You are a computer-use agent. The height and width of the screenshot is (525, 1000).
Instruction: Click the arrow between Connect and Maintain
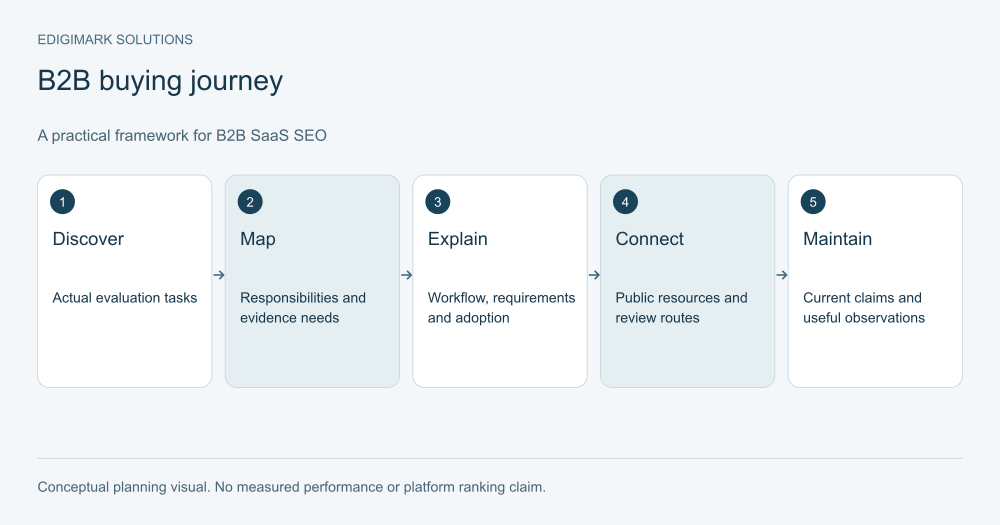coord(782,275)
